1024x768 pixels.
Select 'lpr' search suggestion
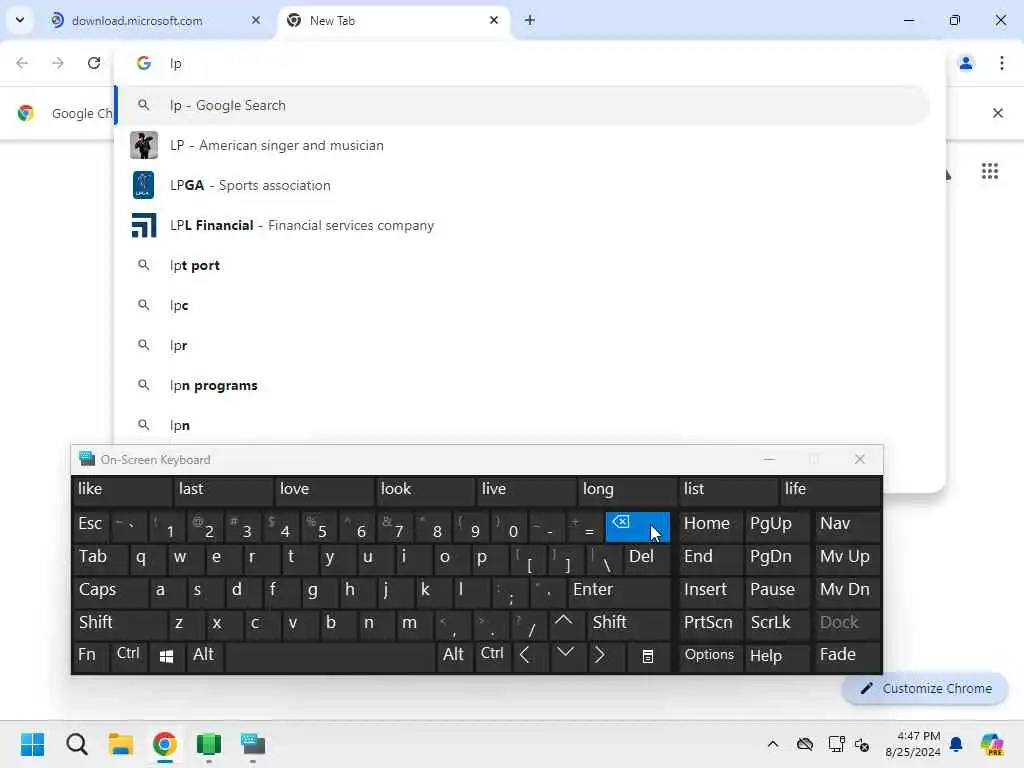(522, 345)
